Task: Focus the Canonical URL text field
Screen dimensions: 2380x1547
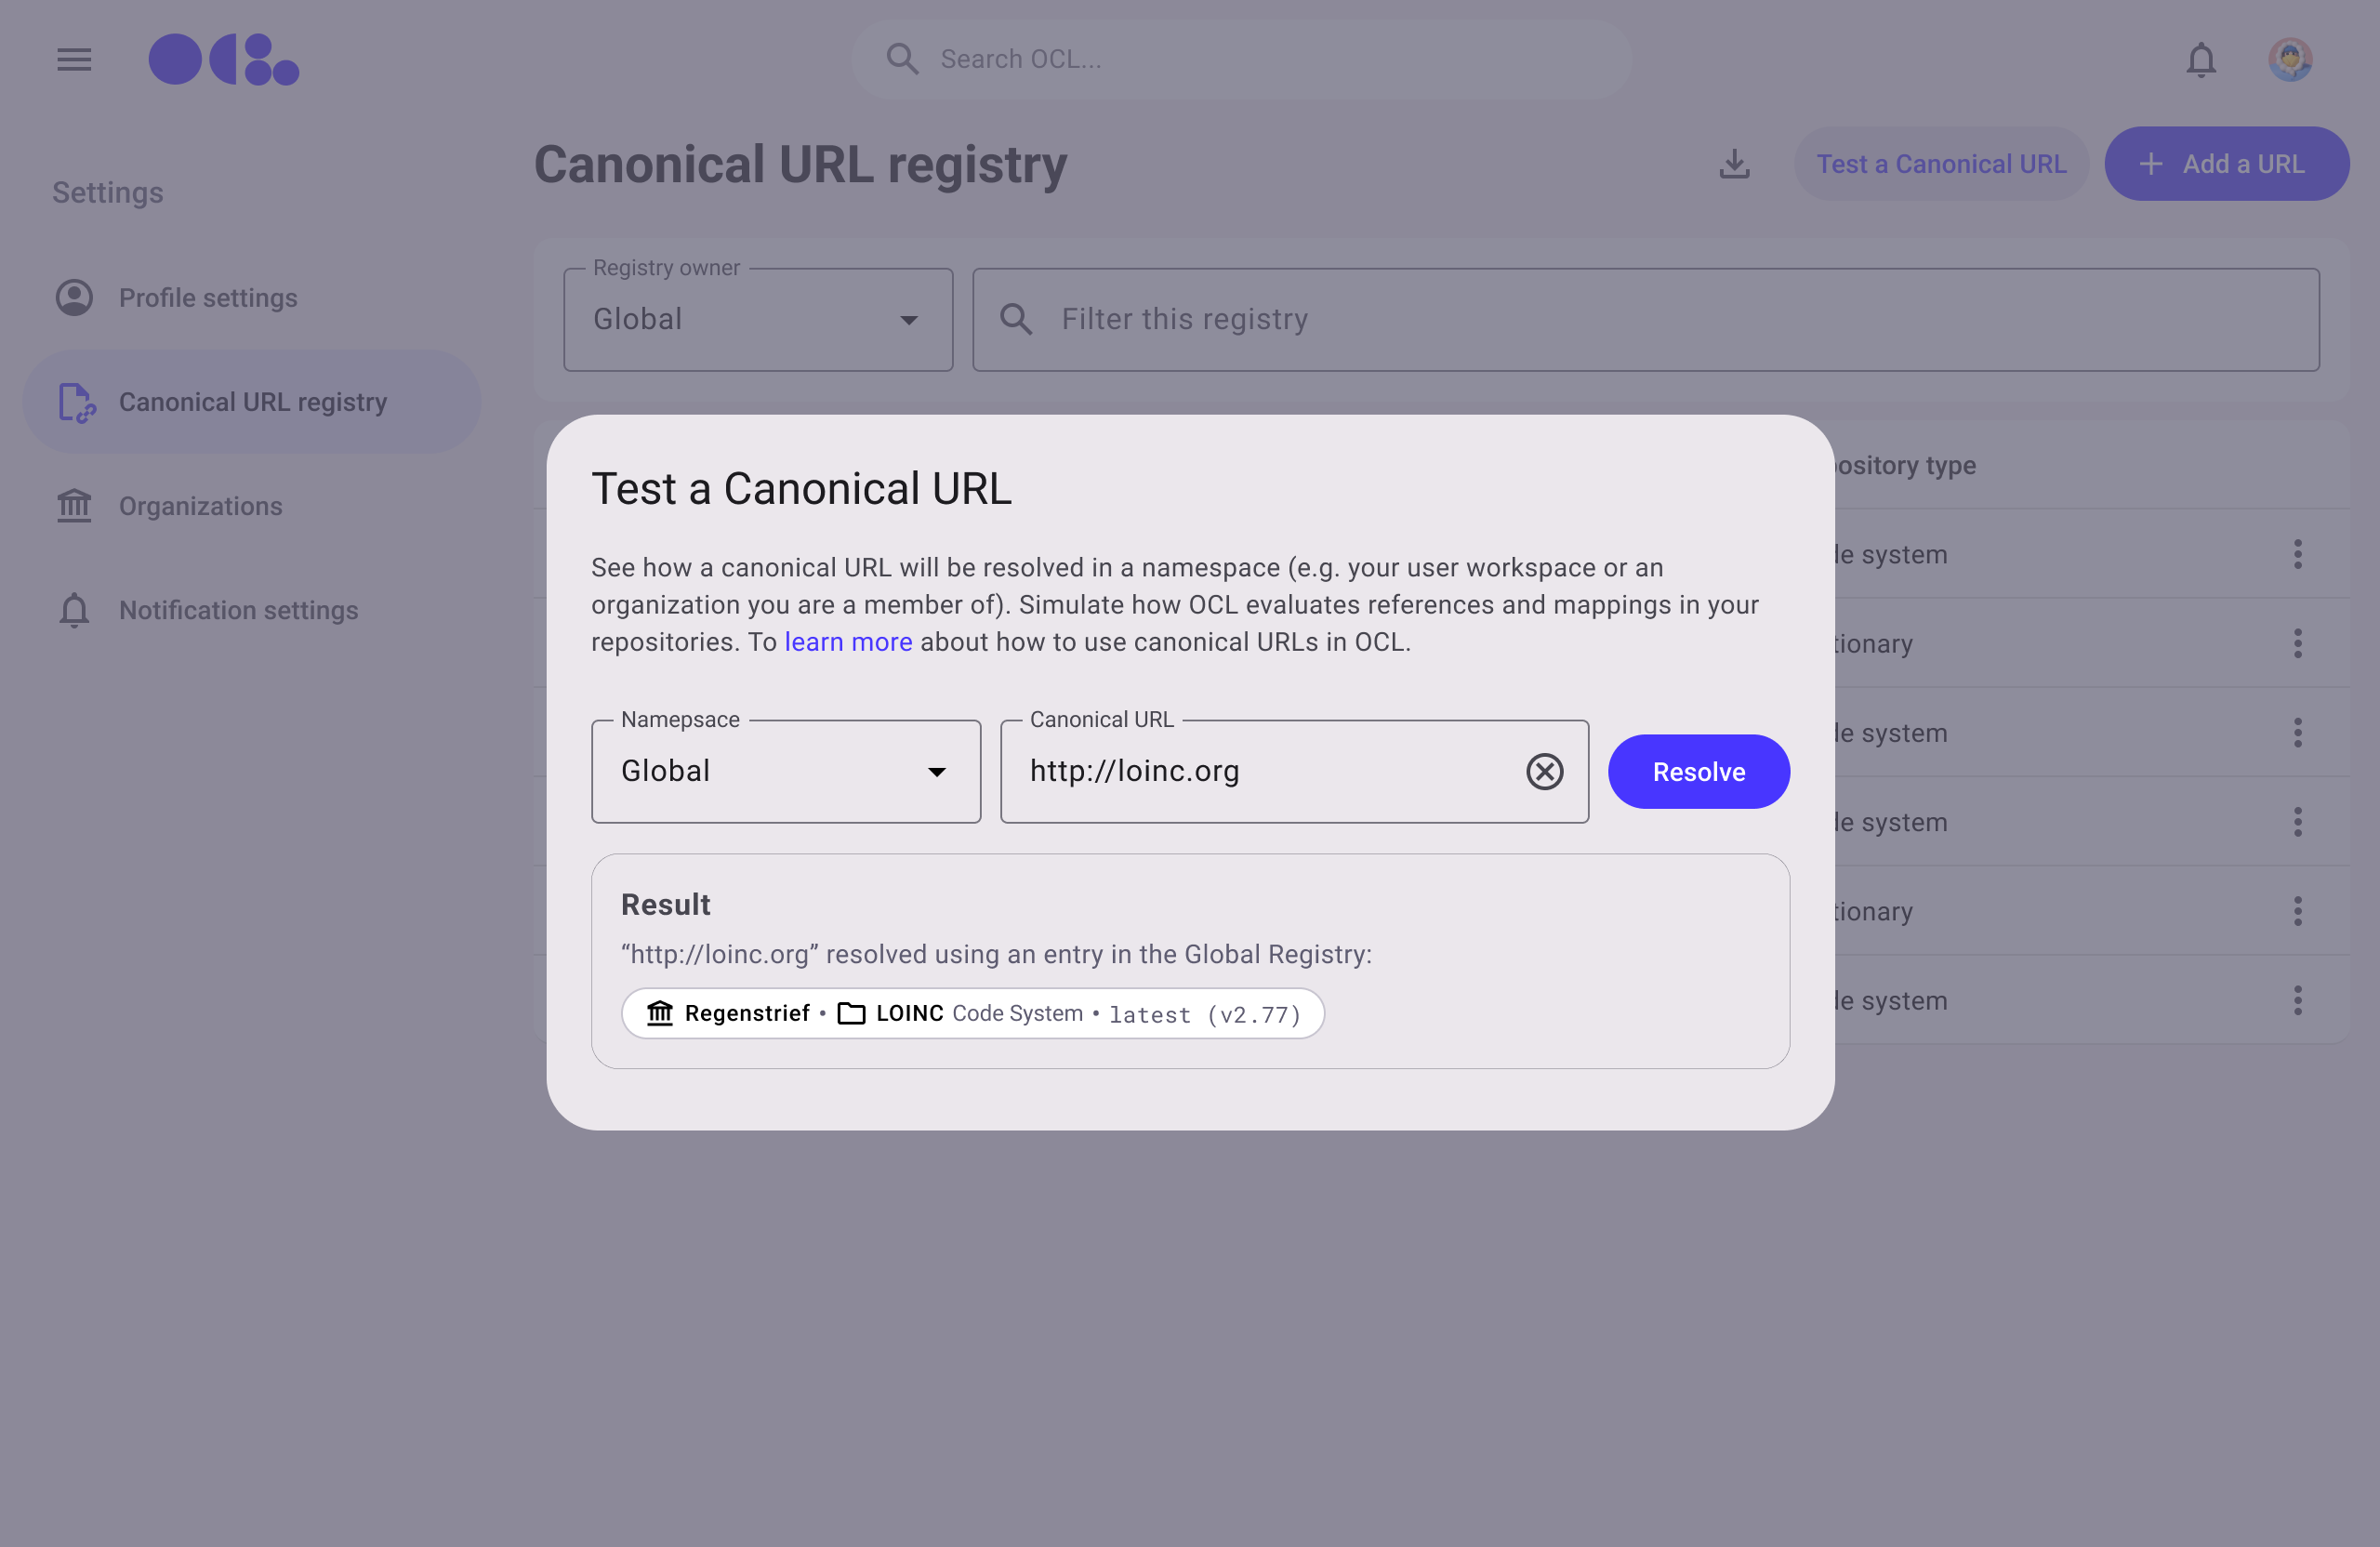Action: 1265,772
